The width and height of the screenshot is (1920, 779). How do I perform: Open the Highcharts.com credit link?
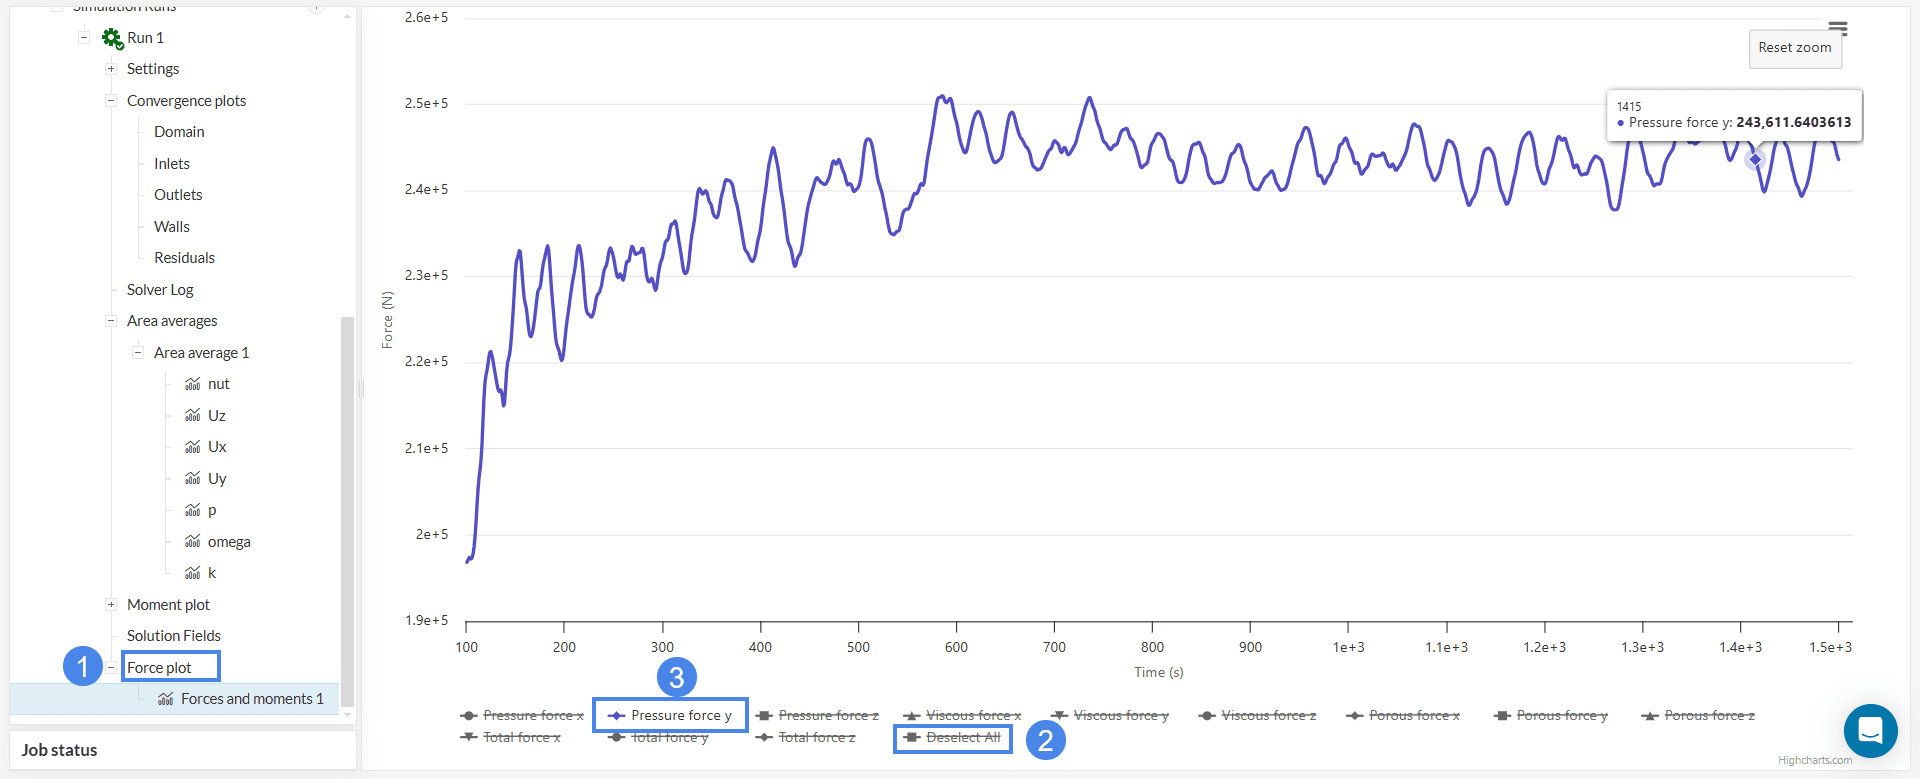tap(1814, 761)
